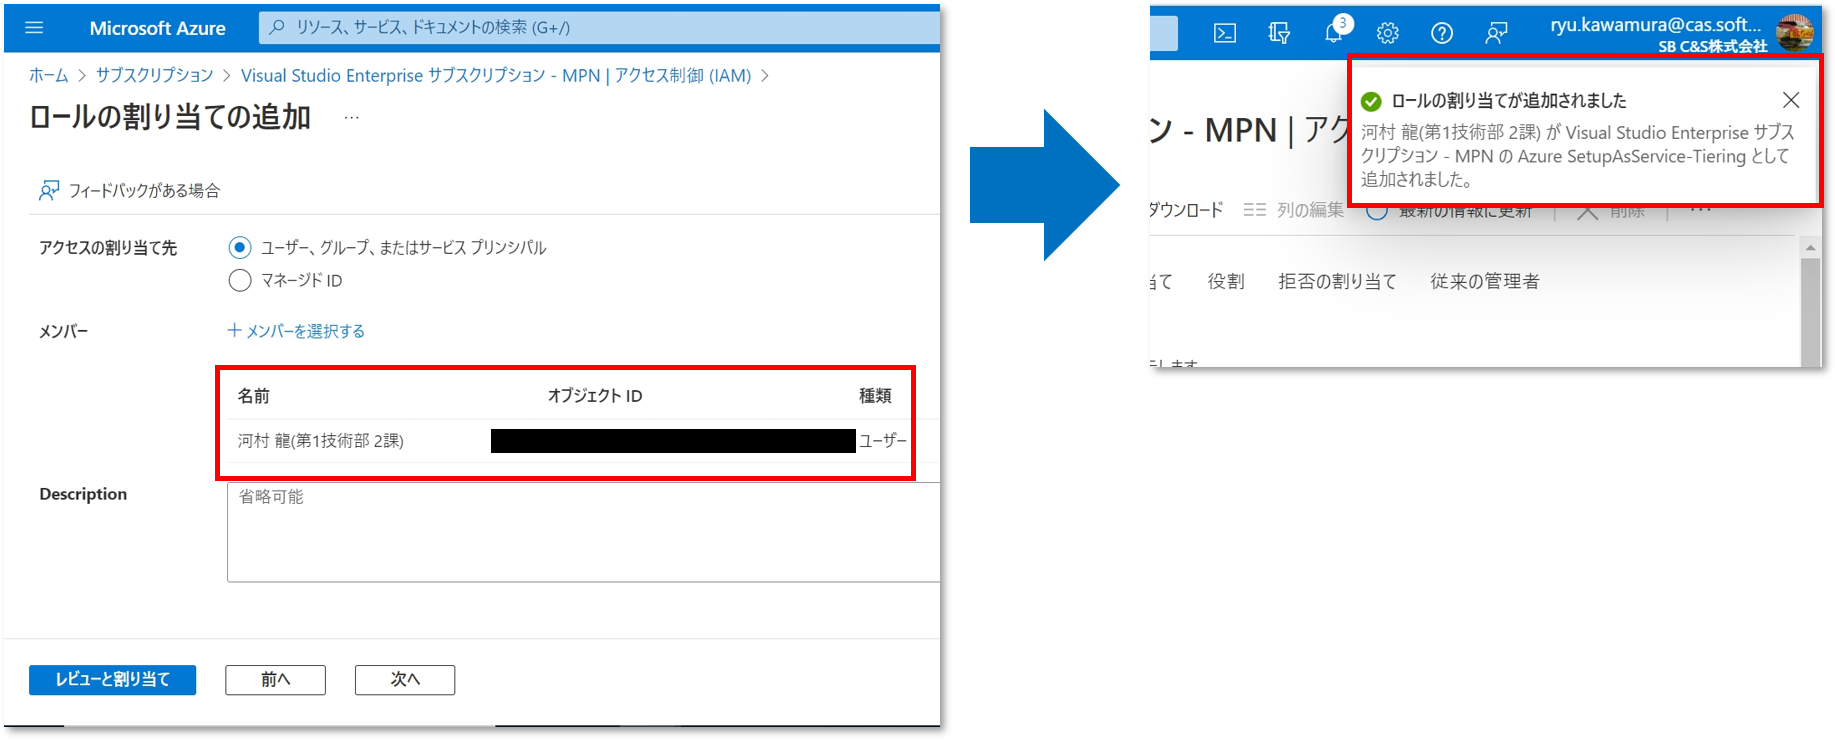Switch to 拒否の割り当て tab
The image size is (1835, 740).
pos(1337,281)
